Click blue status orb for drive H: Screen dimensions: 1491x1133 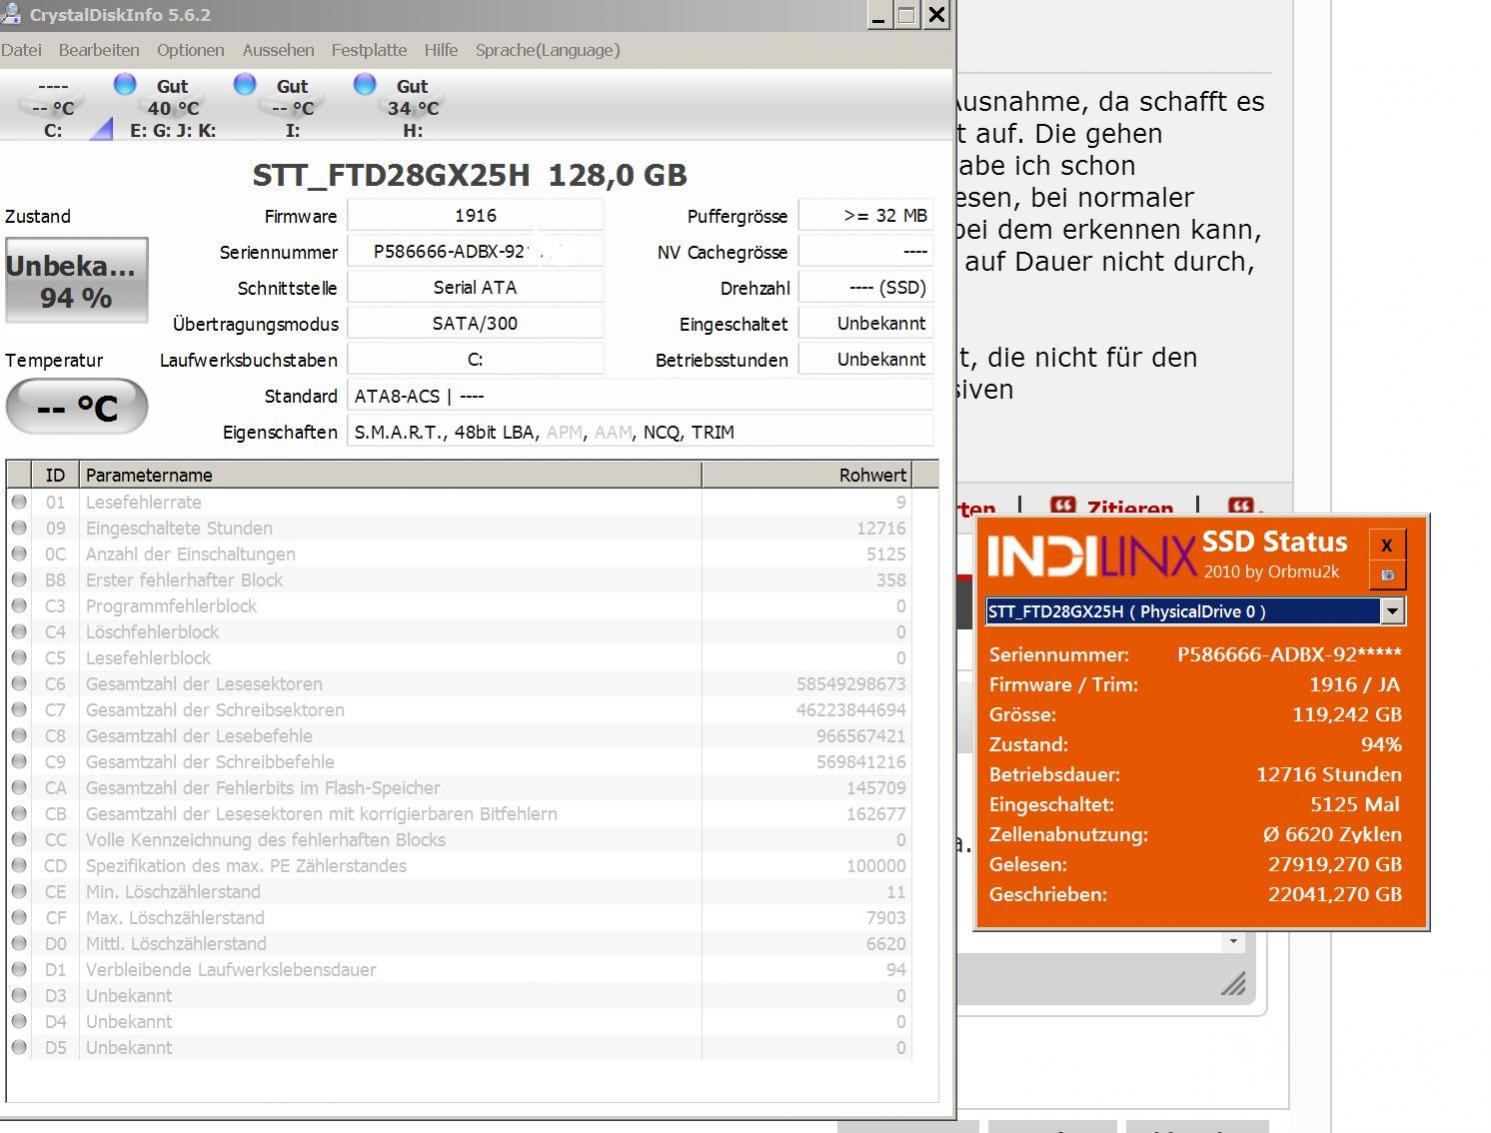[365, 85]
